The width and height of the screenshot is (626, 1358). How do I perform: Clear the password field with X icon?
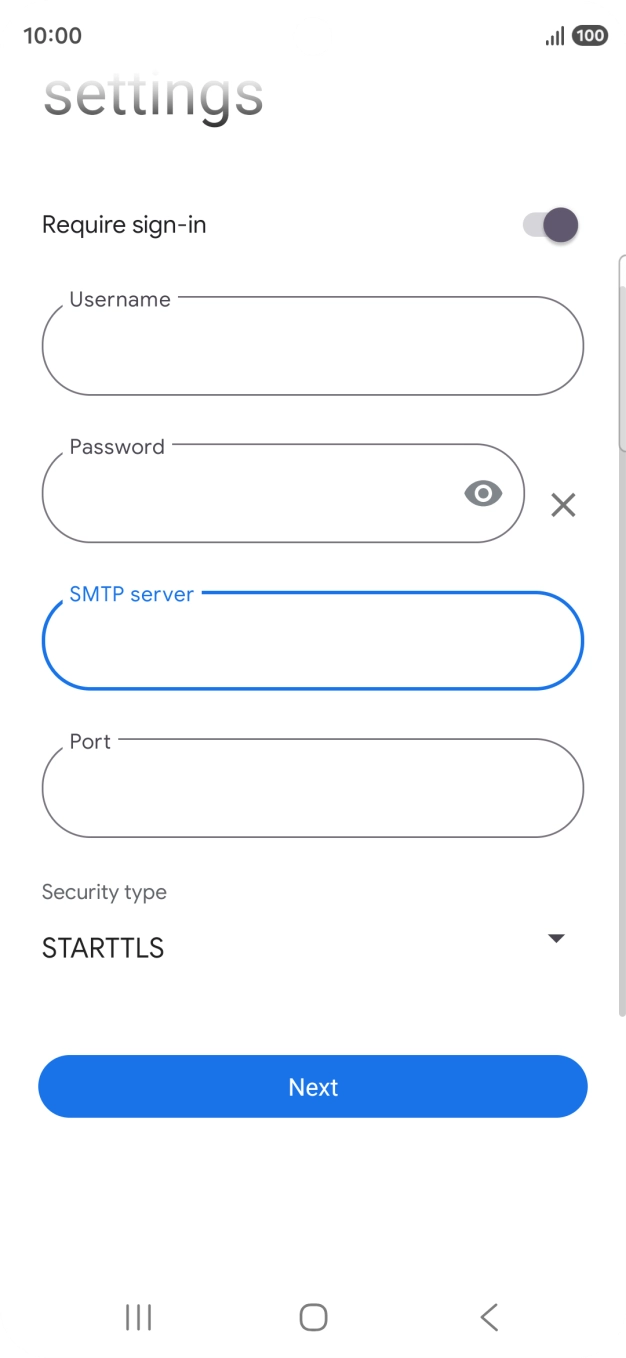pos(563,505)
